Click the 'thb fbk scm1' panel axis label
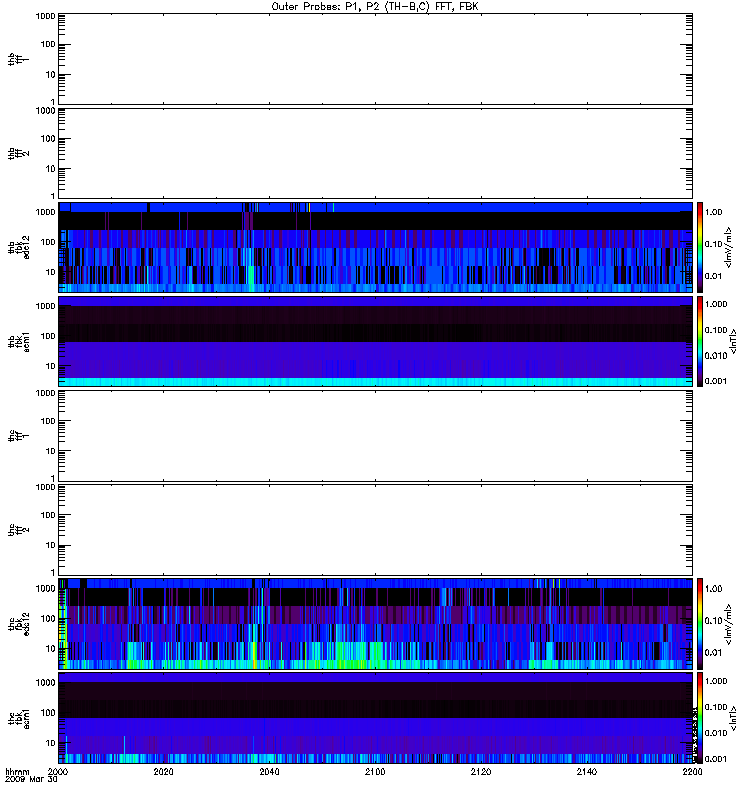The height and width of the screenshot is (800, 750). [x=19, y=341]
